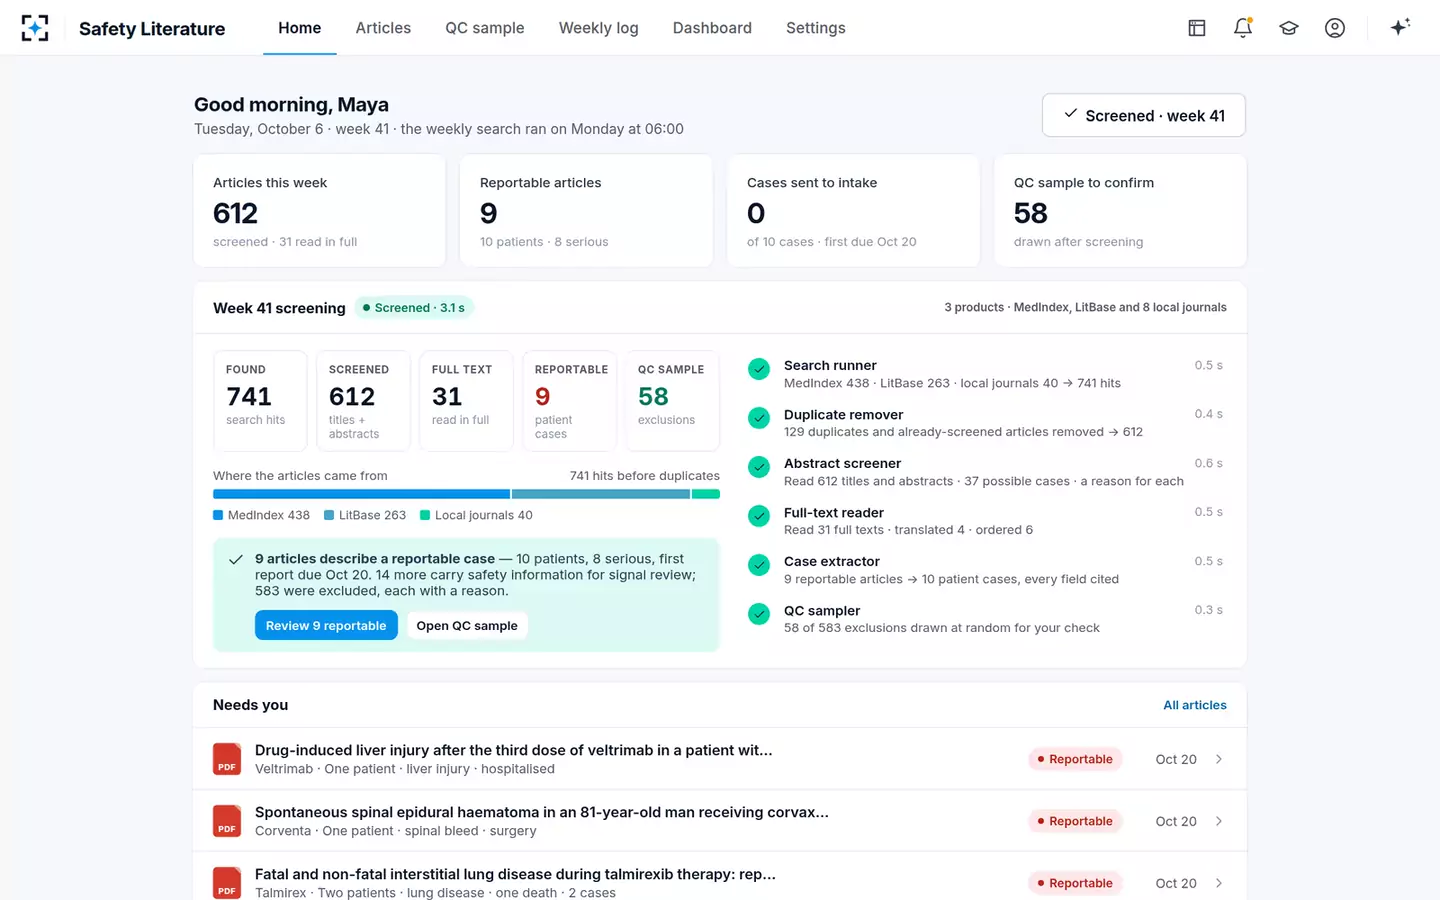Click the Case extractor status check icon

(x=759, y=565)
